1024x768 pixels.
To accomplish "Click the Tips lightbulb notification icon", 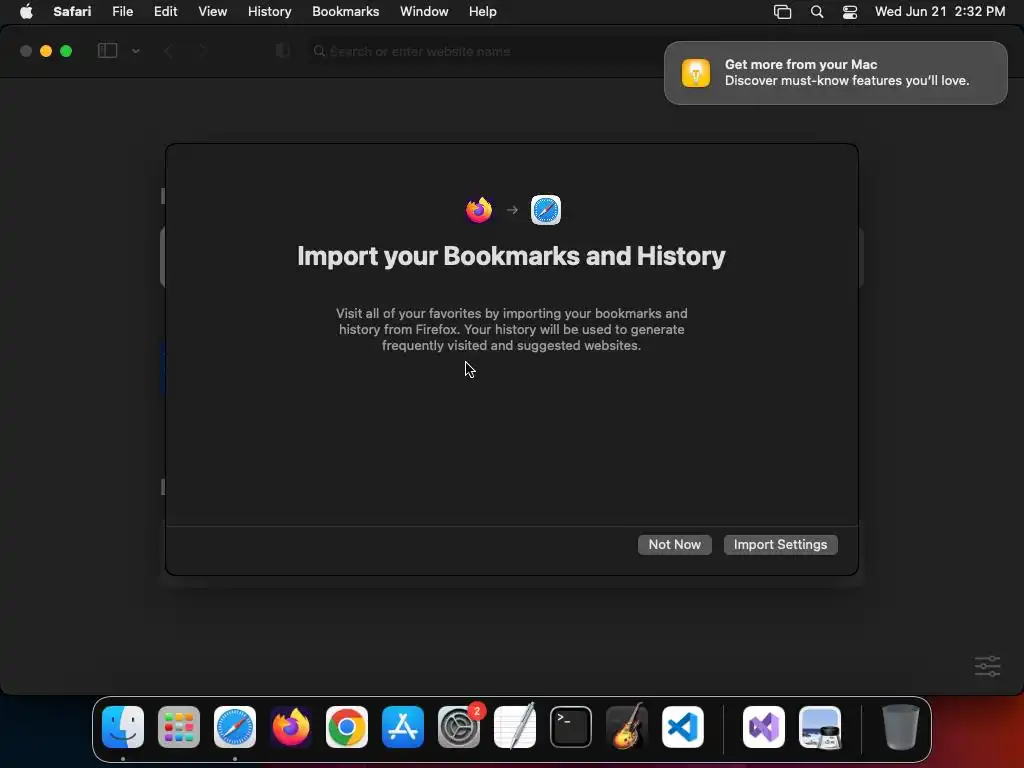I will pos(696,73).
